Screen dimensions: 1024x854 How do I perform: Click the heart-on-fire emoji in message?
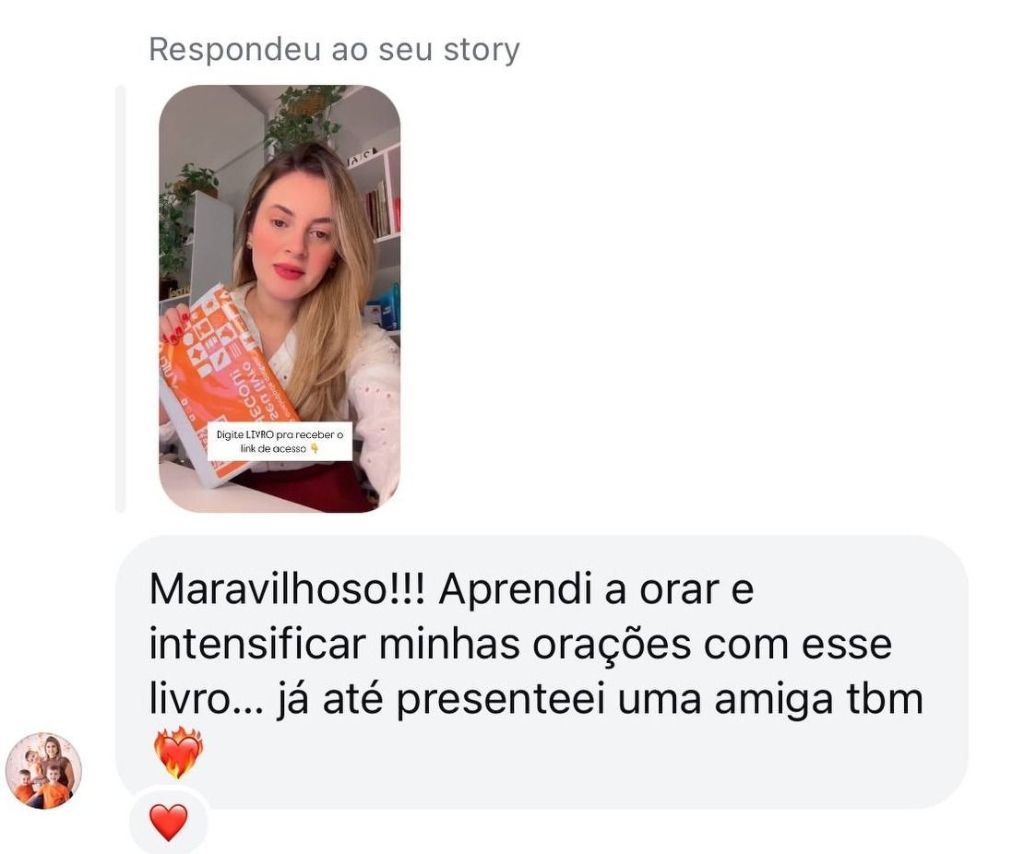click(178, 753)
